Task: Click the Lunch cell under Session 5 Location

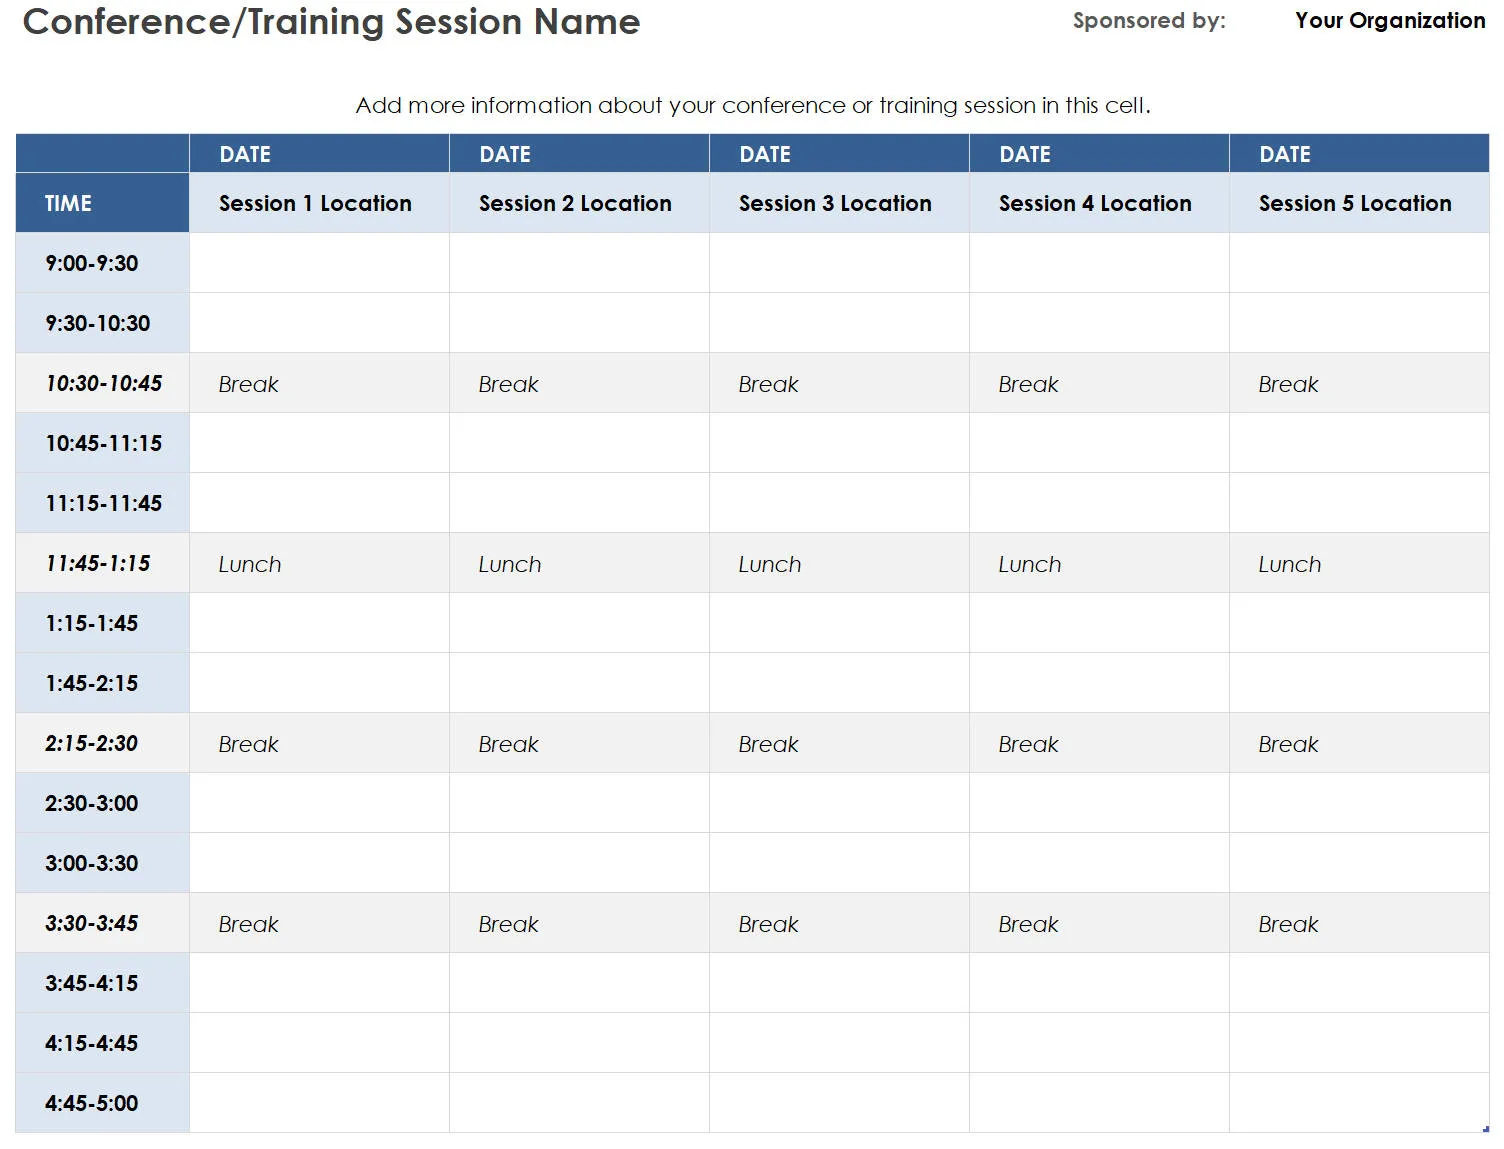Action: pyautogui.click(x=1290, y=564)
